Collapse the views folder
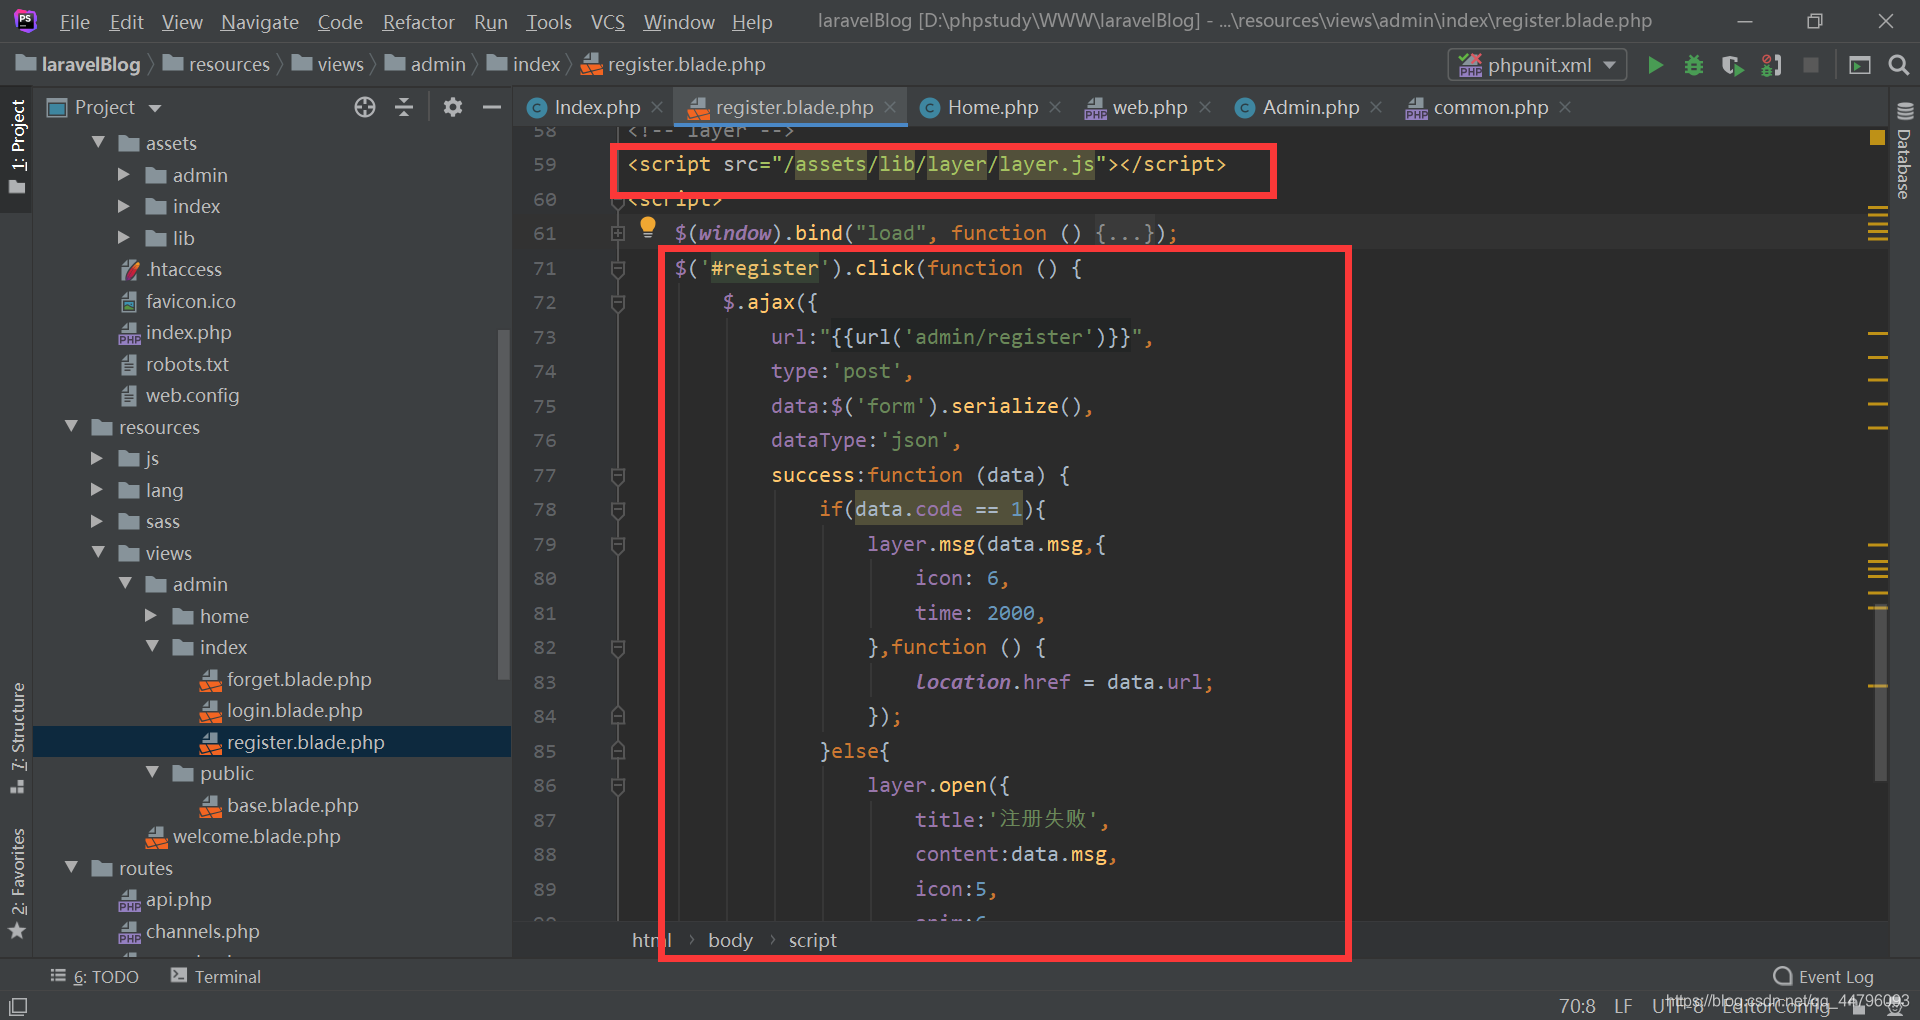The height and width of the screenshot is (1020, 1920). [x=98, y=553]
